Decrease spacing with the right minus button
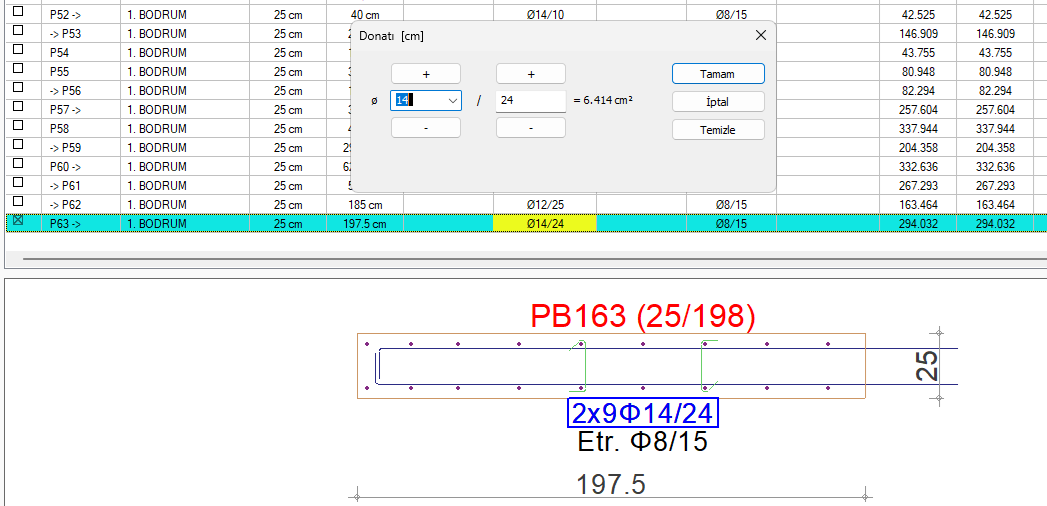 pyautogui.click(x=530, y=128)
